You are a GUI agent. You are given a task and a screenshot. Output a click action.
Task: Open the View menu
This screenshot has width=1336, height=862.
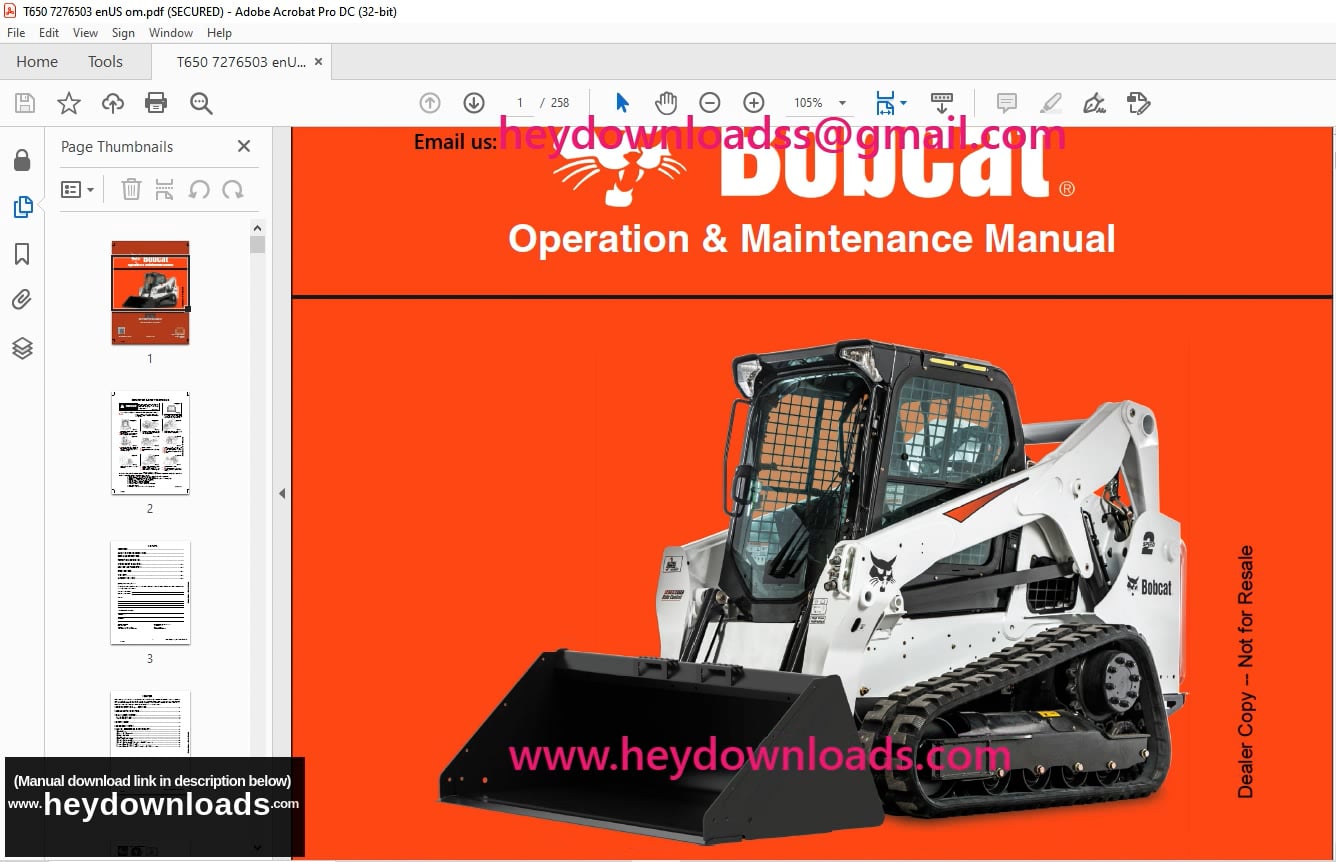[x=85, y=33]
